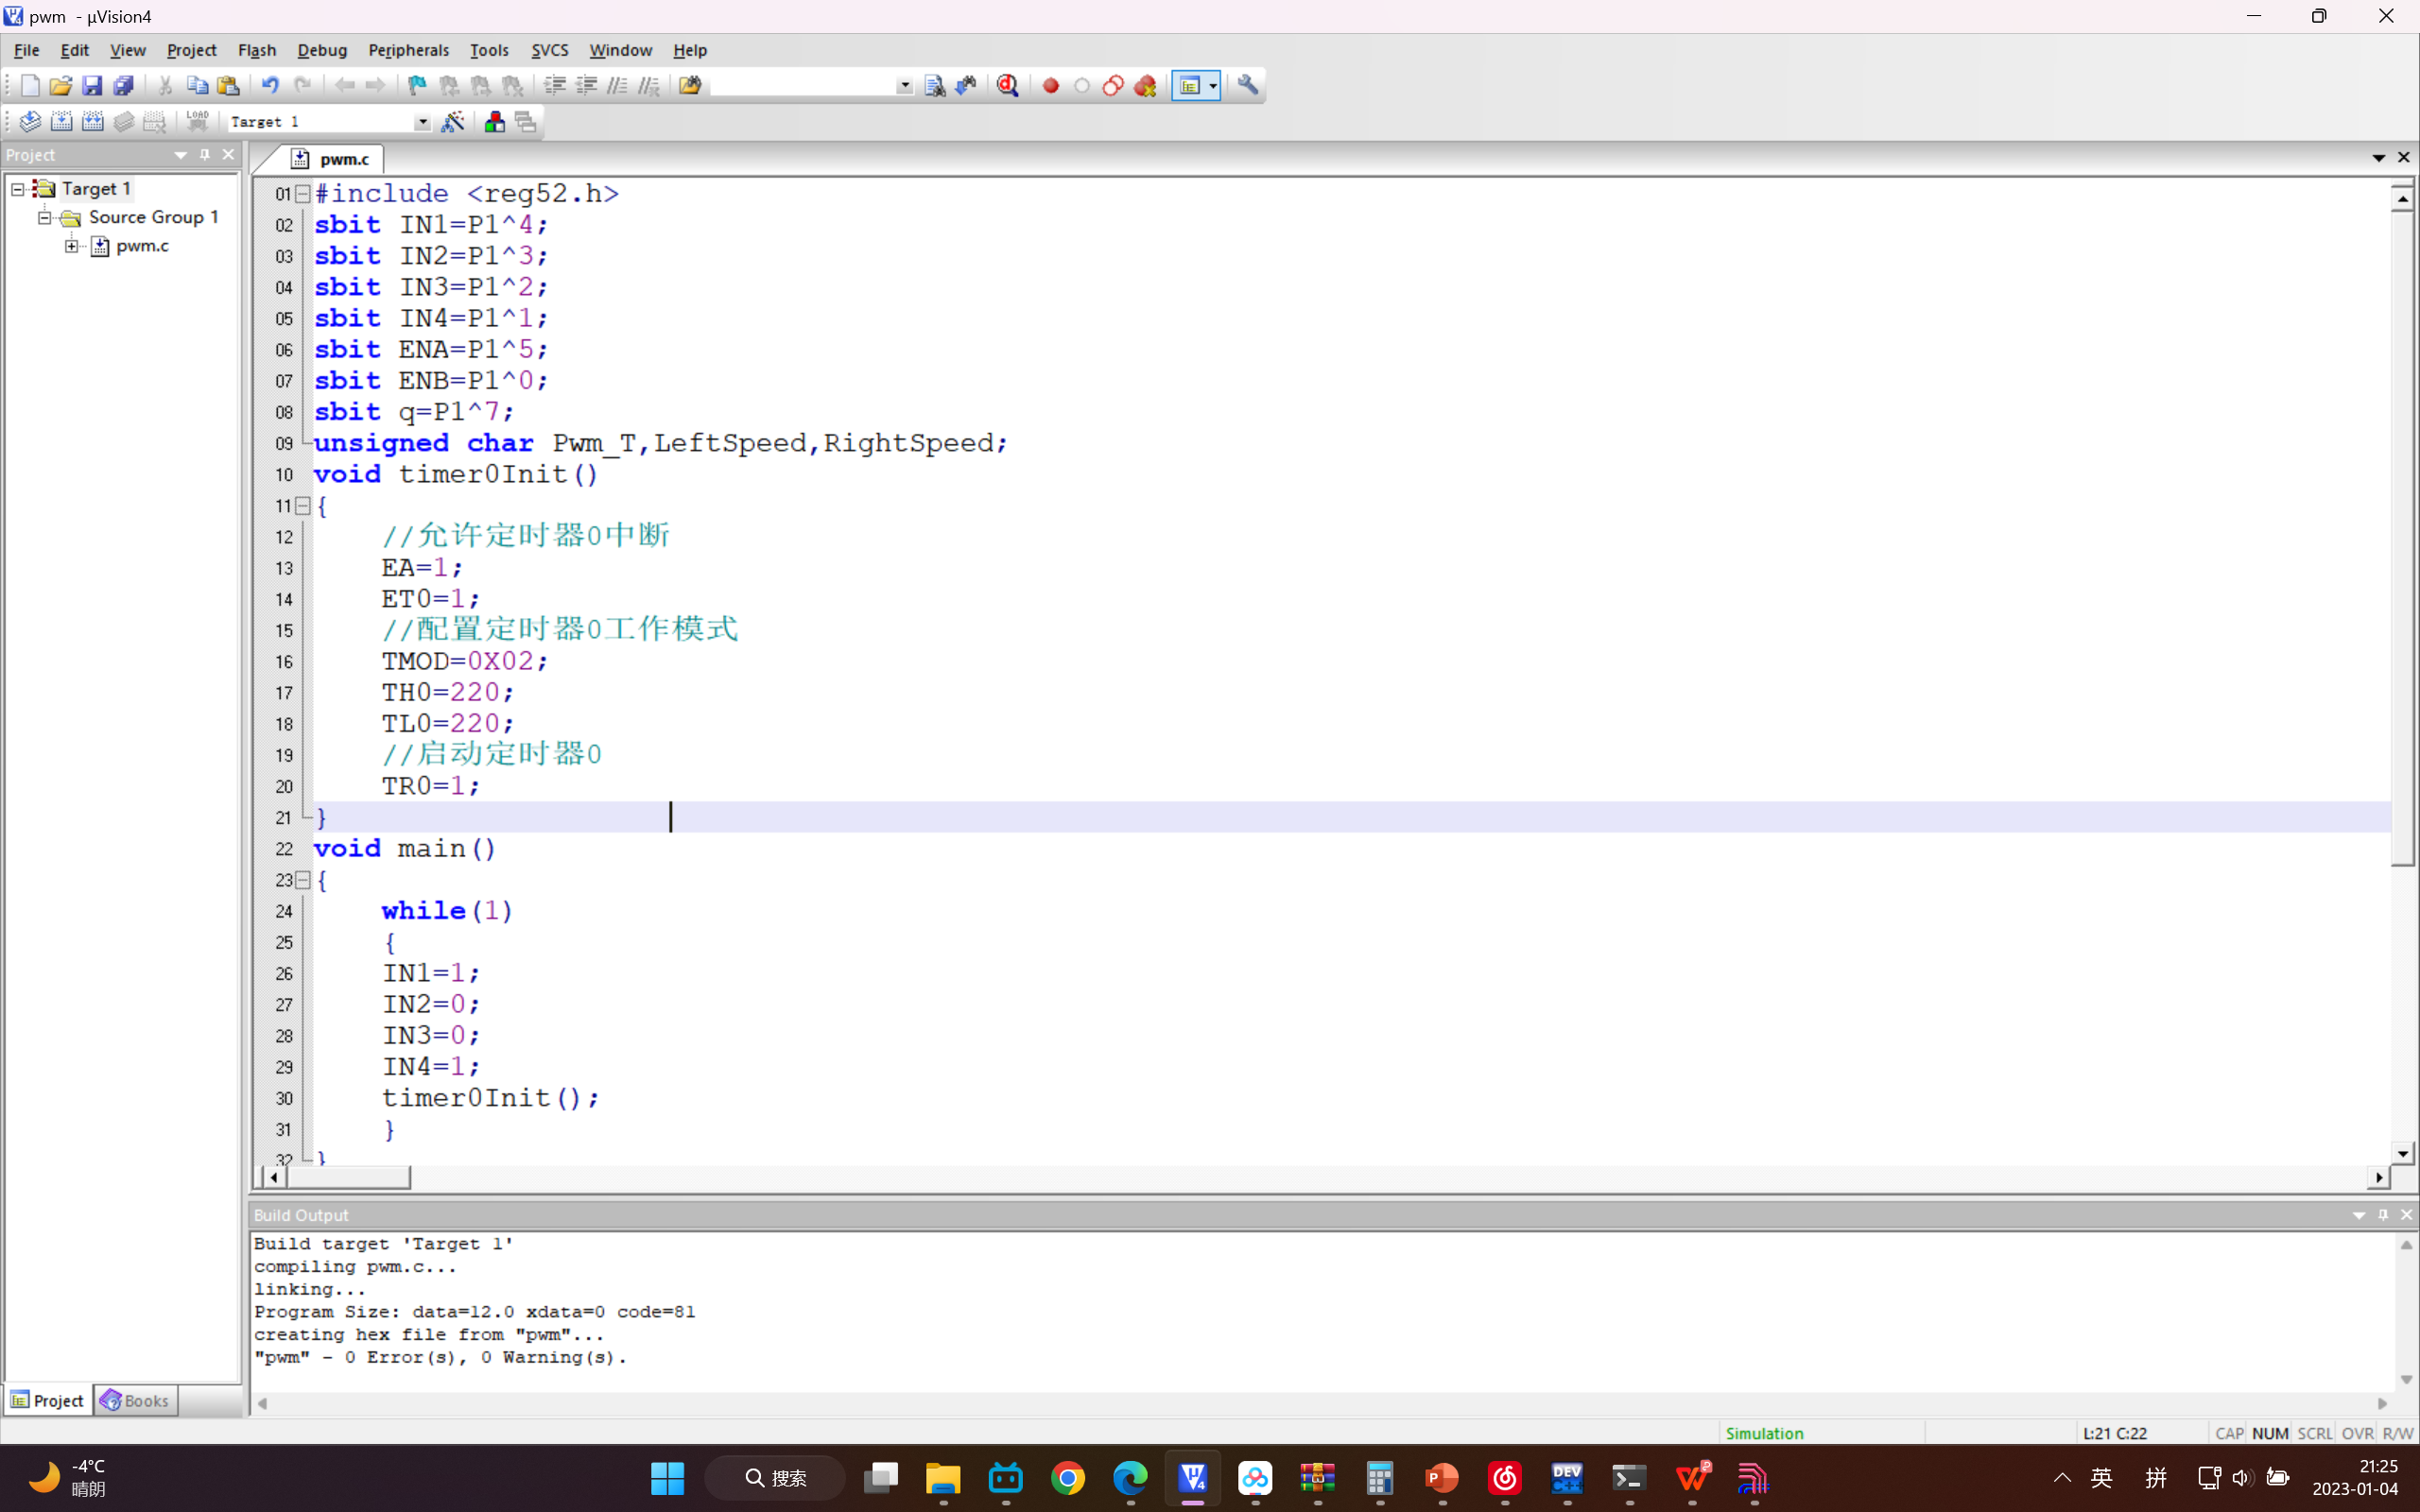The height and width of the screenshot is (1512, 2420).
Task: Open the Project menu
Action: click(191, 50)
